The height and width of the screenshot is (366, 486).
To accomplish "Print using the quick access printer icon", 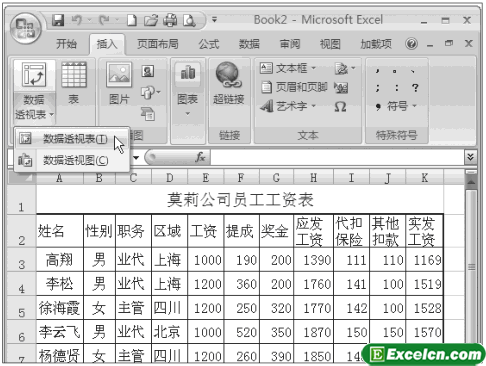I will (x=170, y=21).
